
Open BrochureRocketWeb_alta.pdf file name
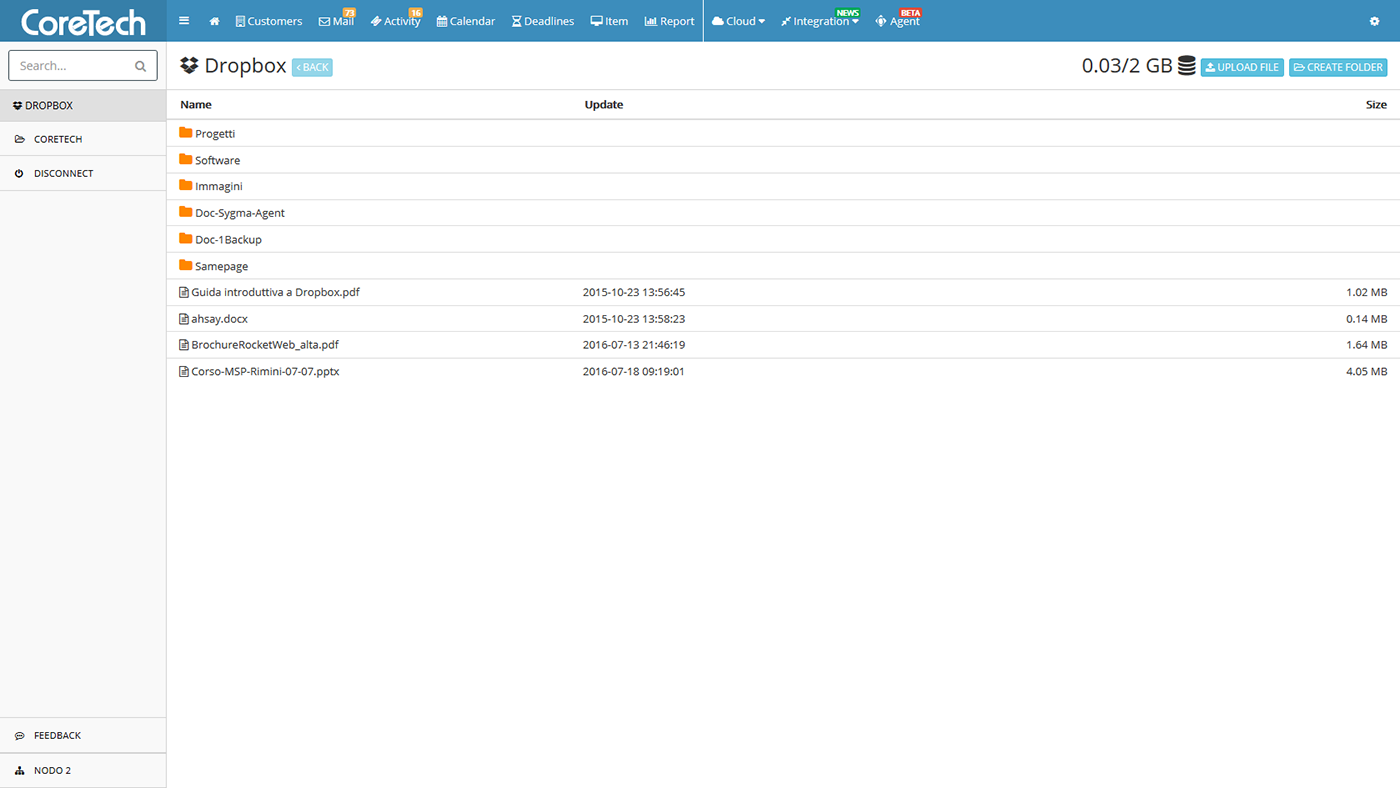(265, 345)
